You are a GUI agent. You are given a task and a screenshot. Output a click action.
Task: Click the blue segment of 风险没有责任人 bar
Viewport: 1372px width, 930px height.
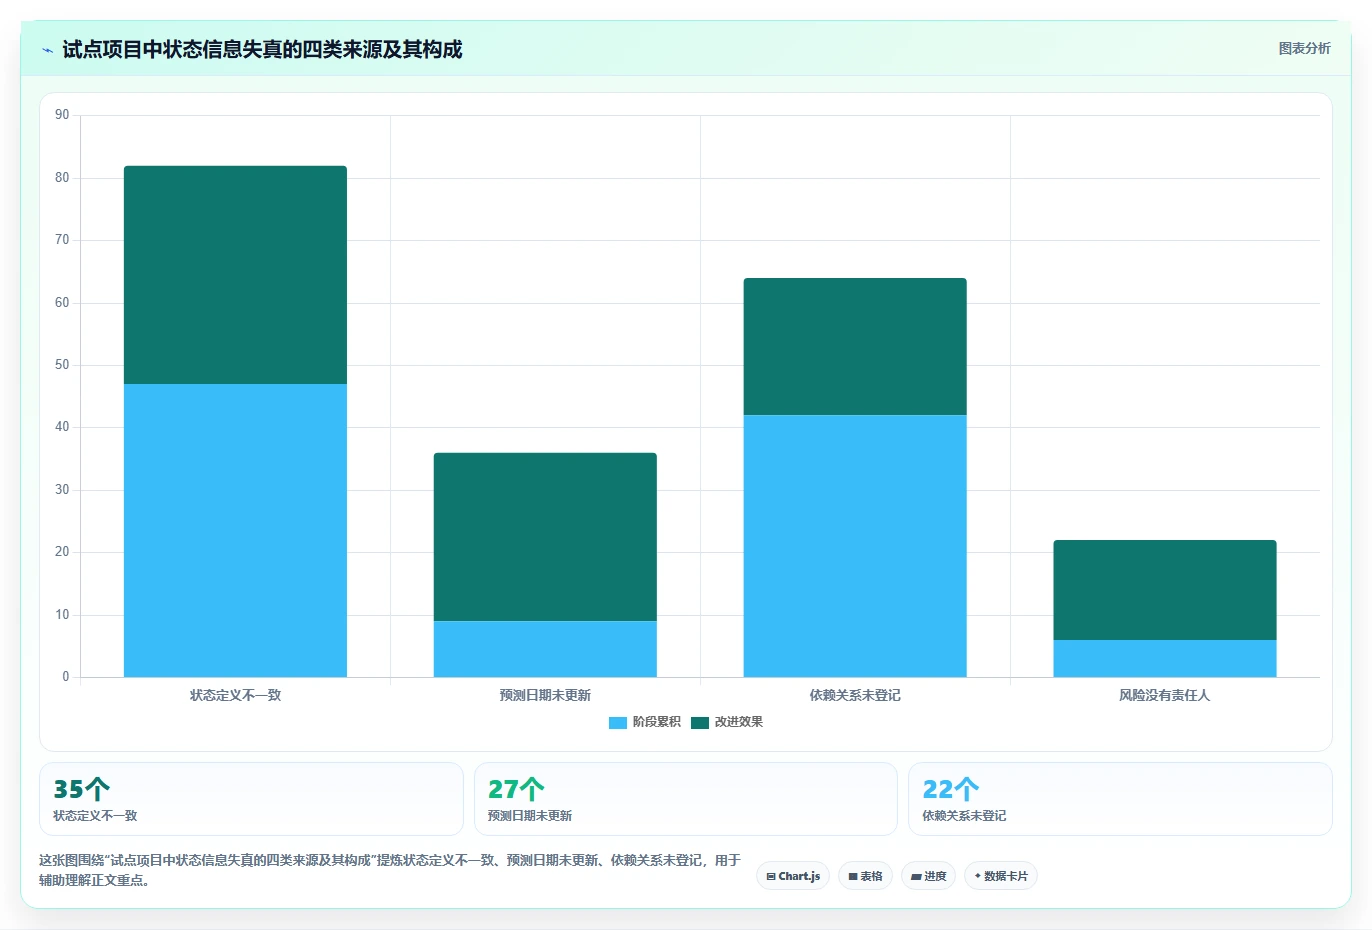1165,658
